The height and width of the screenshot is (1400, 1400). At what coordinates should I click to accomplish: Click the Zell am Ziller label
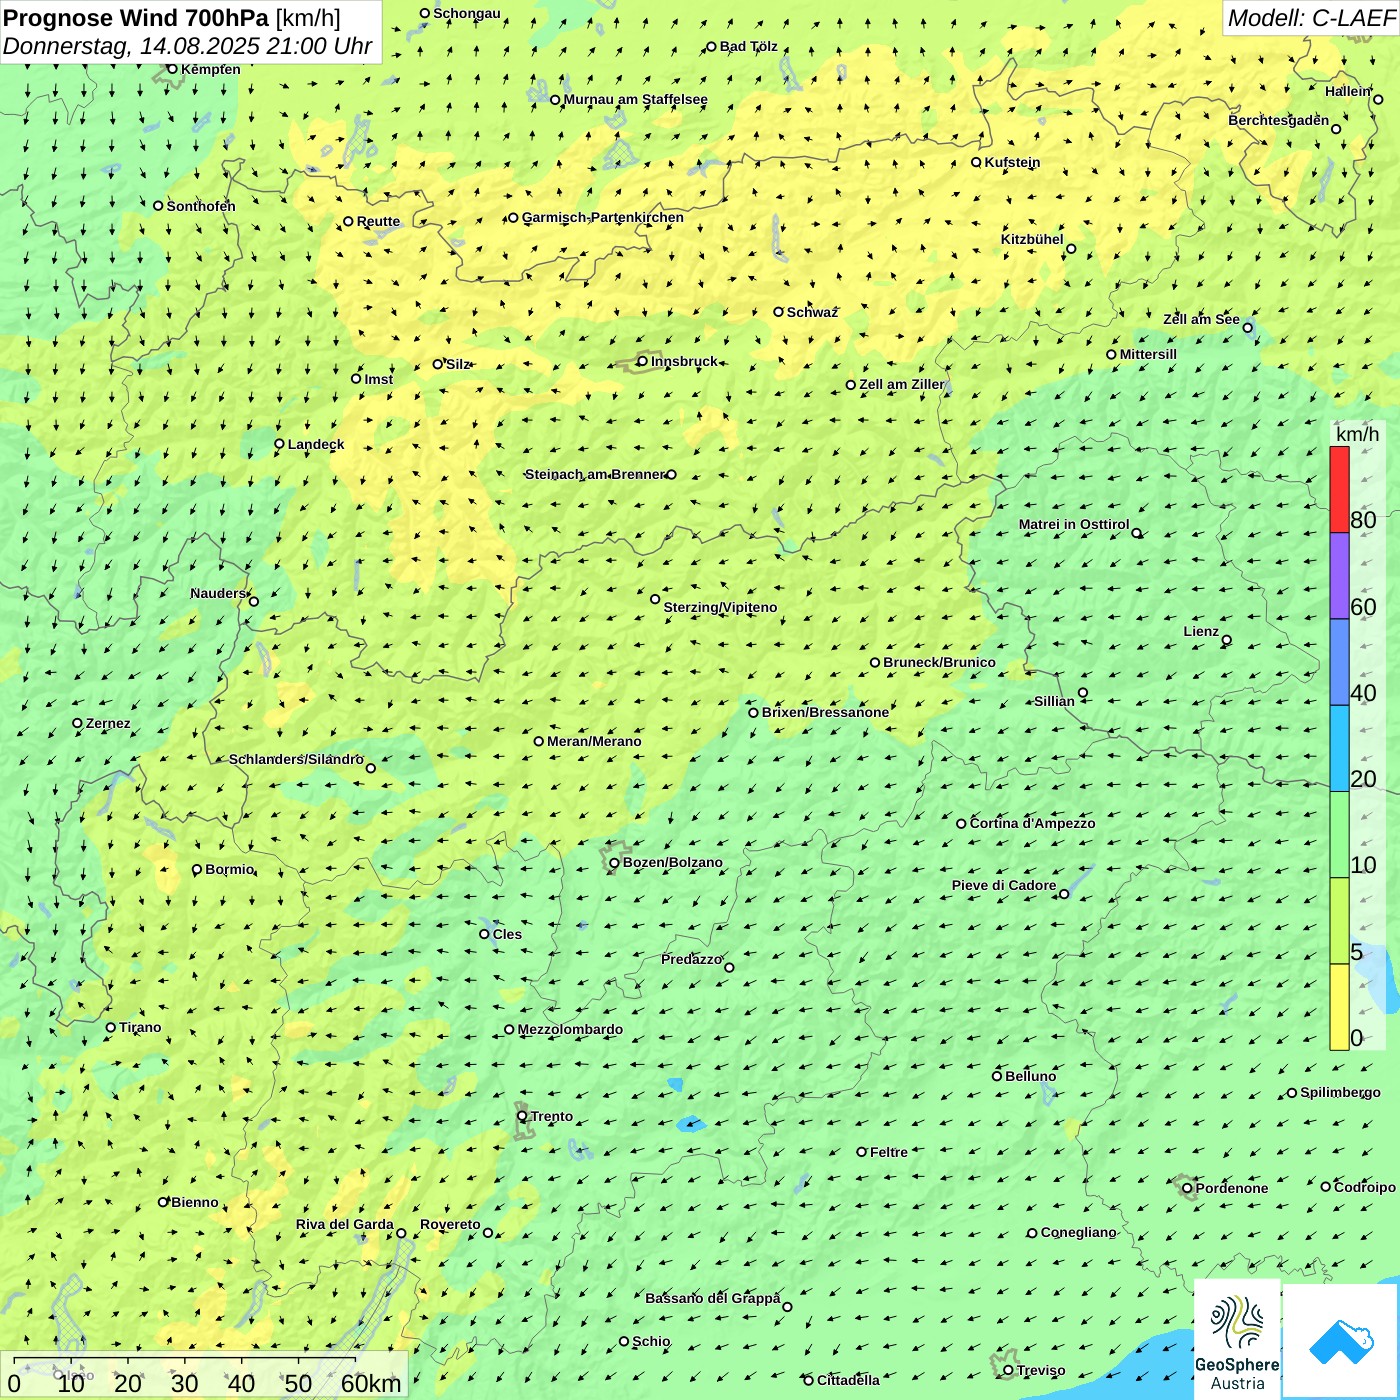tap(902, 384)
